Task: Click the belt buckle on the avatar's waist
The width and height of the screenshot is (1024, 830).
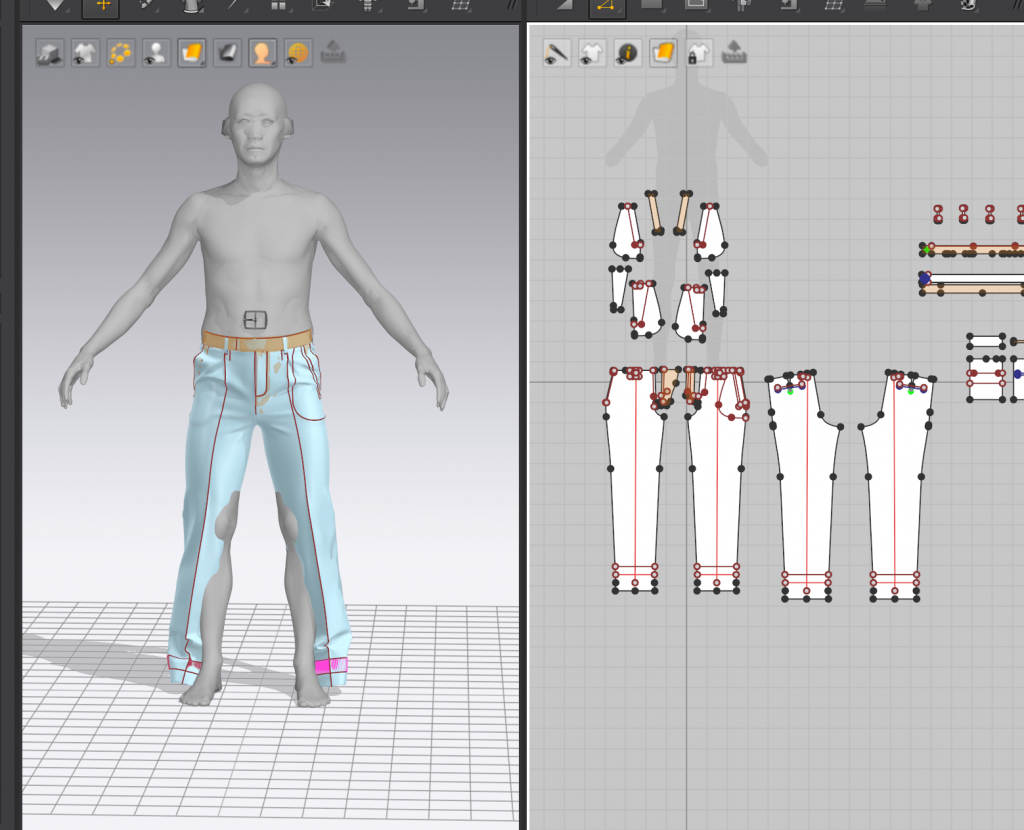Action: pyautogui.click(x=256, y=320)
